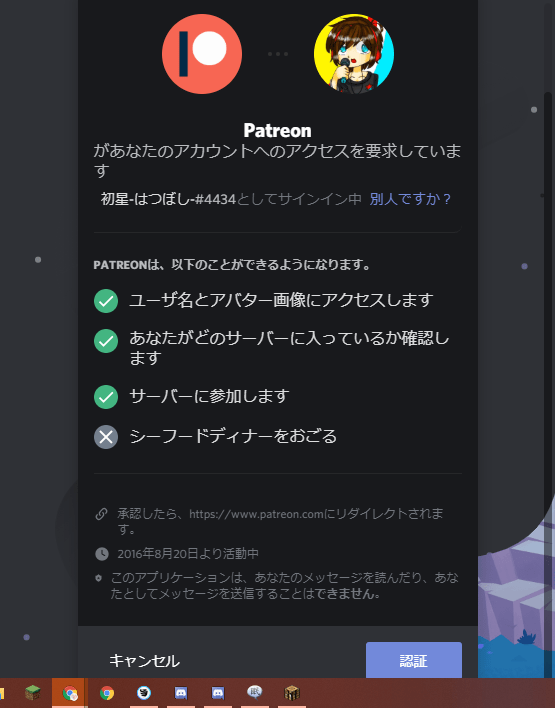The width and height of the screenshot is (555, 708).
Task: Click the Patreon logo circle
Action: pos(202,54)
